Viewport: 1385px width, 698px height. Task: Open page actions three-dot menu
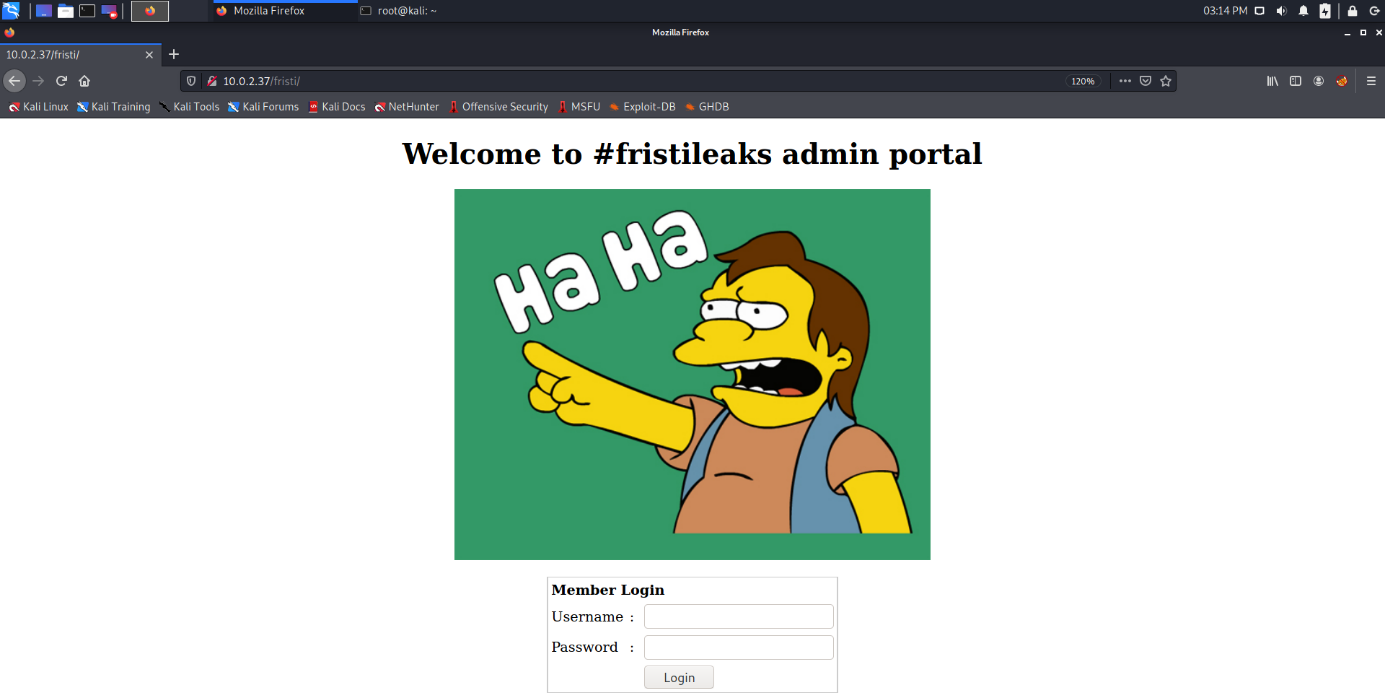pos(1125,81)
